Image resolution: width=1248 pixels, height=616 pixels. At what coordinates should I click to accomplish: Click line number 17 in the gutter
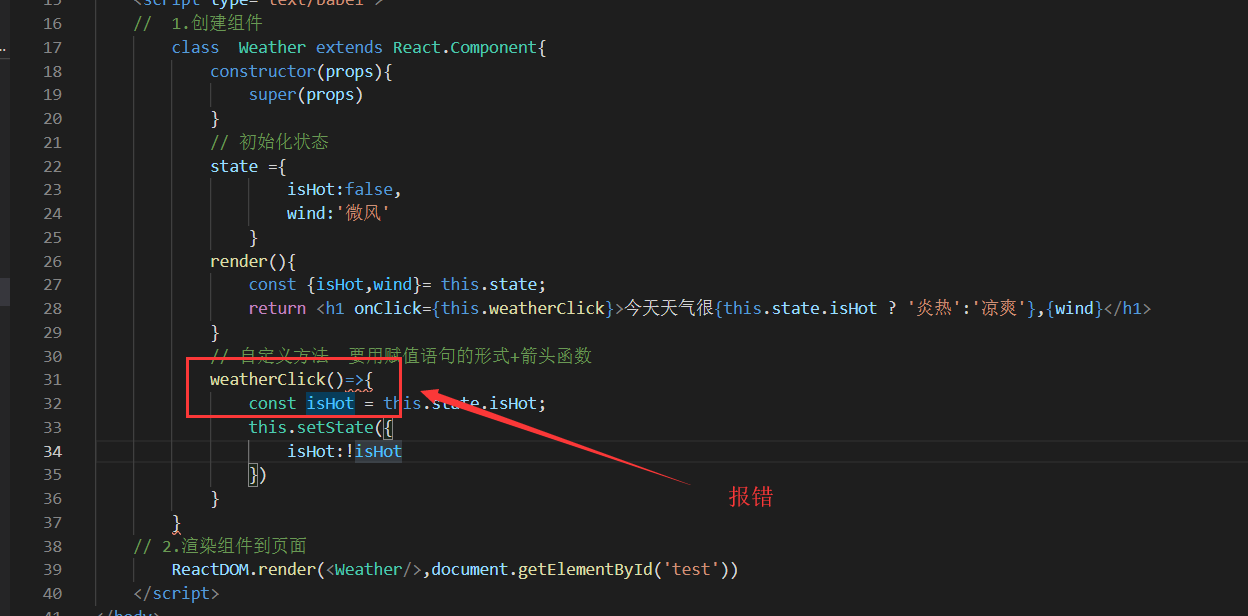(53, 47)
